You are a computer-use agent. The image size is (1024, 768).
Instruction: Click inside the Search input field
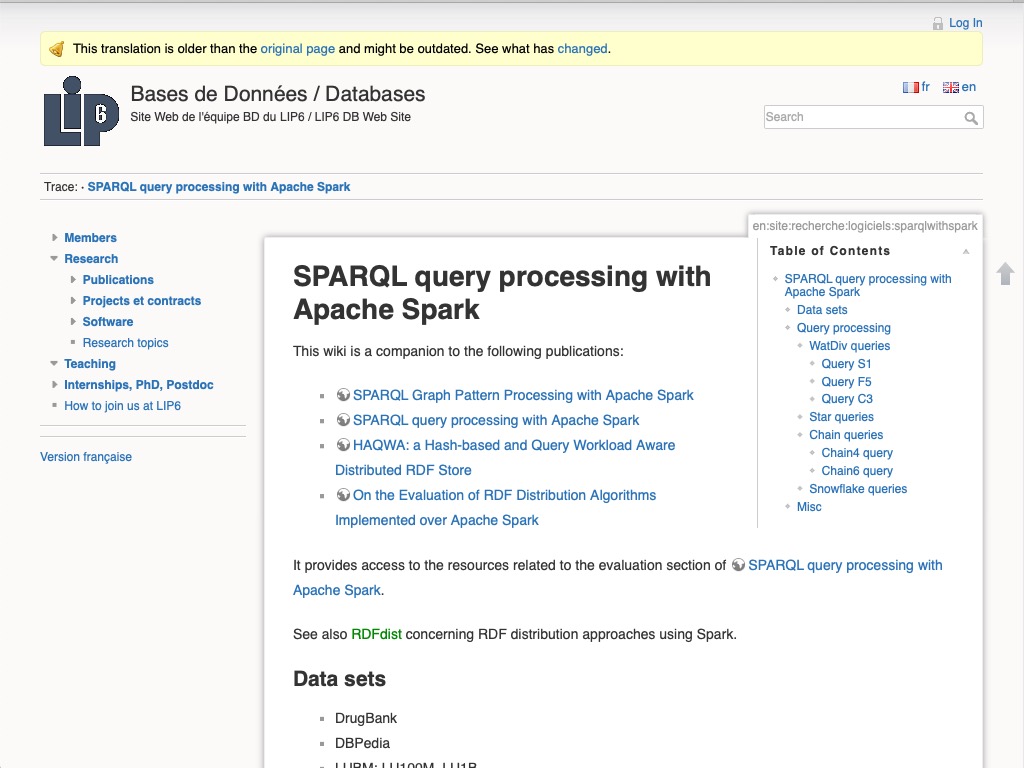[860, 117]
